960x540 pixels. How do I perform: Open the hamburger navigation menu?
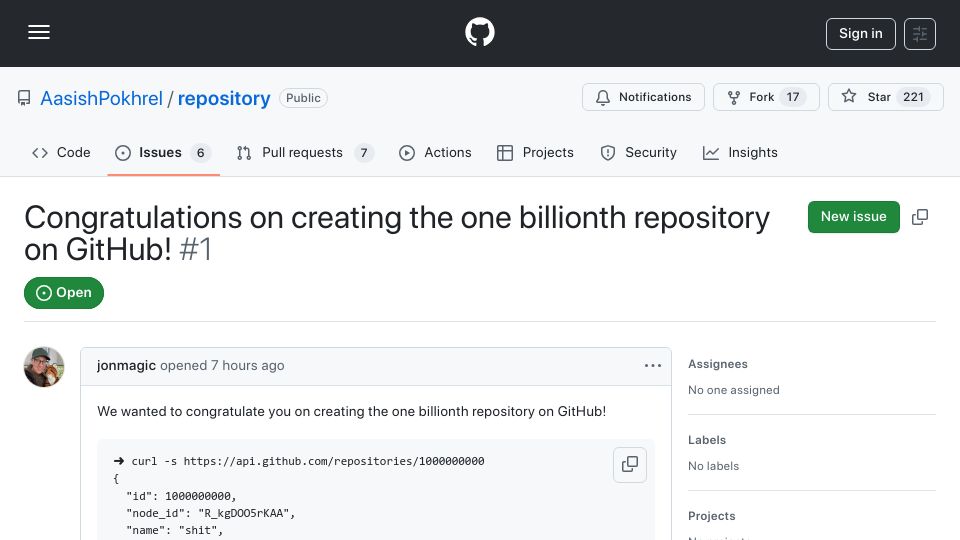[39, 32]
